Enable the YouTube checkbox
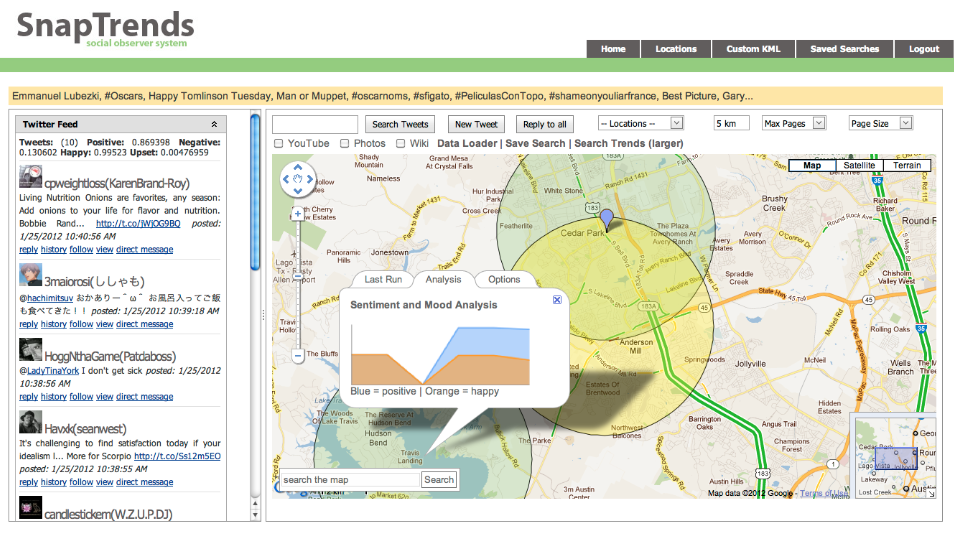954x533 pixels. [x=279, y=144]
